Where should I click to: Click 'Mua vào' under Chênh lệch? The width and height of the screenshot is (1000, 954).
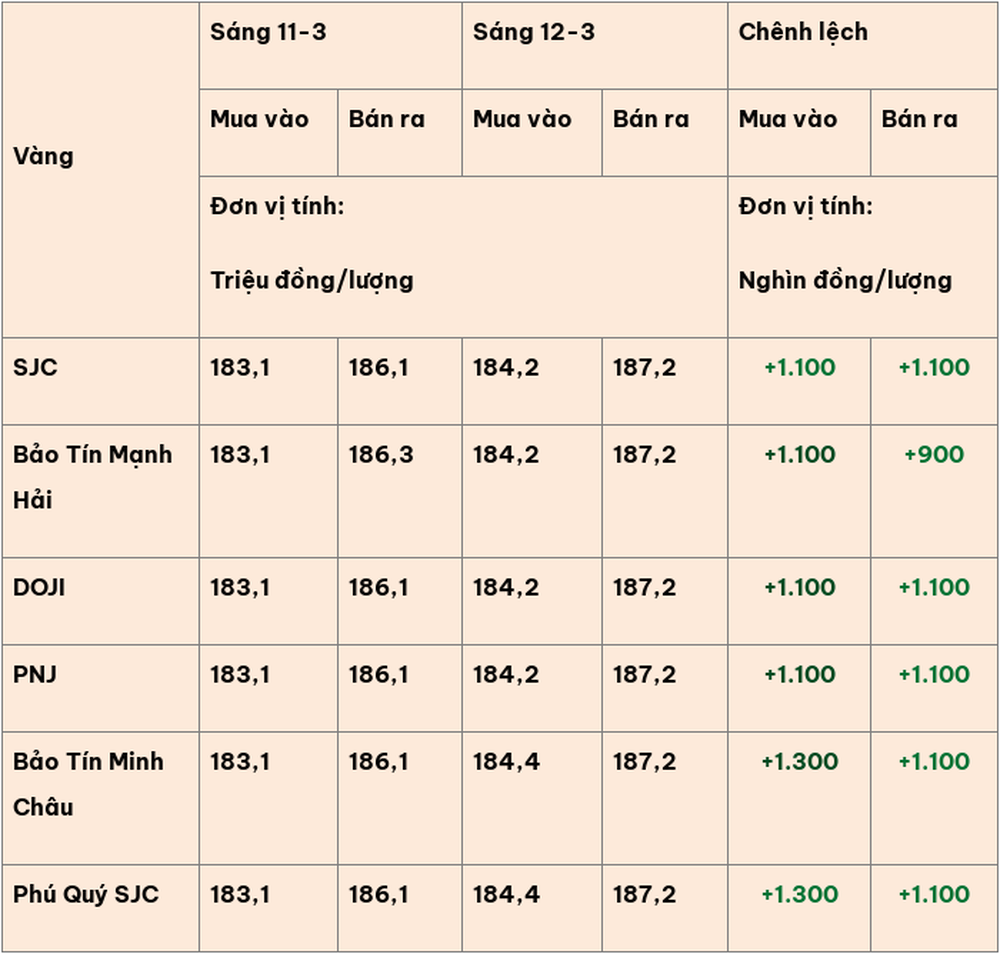pyautogui.click(x=788, y=119)
